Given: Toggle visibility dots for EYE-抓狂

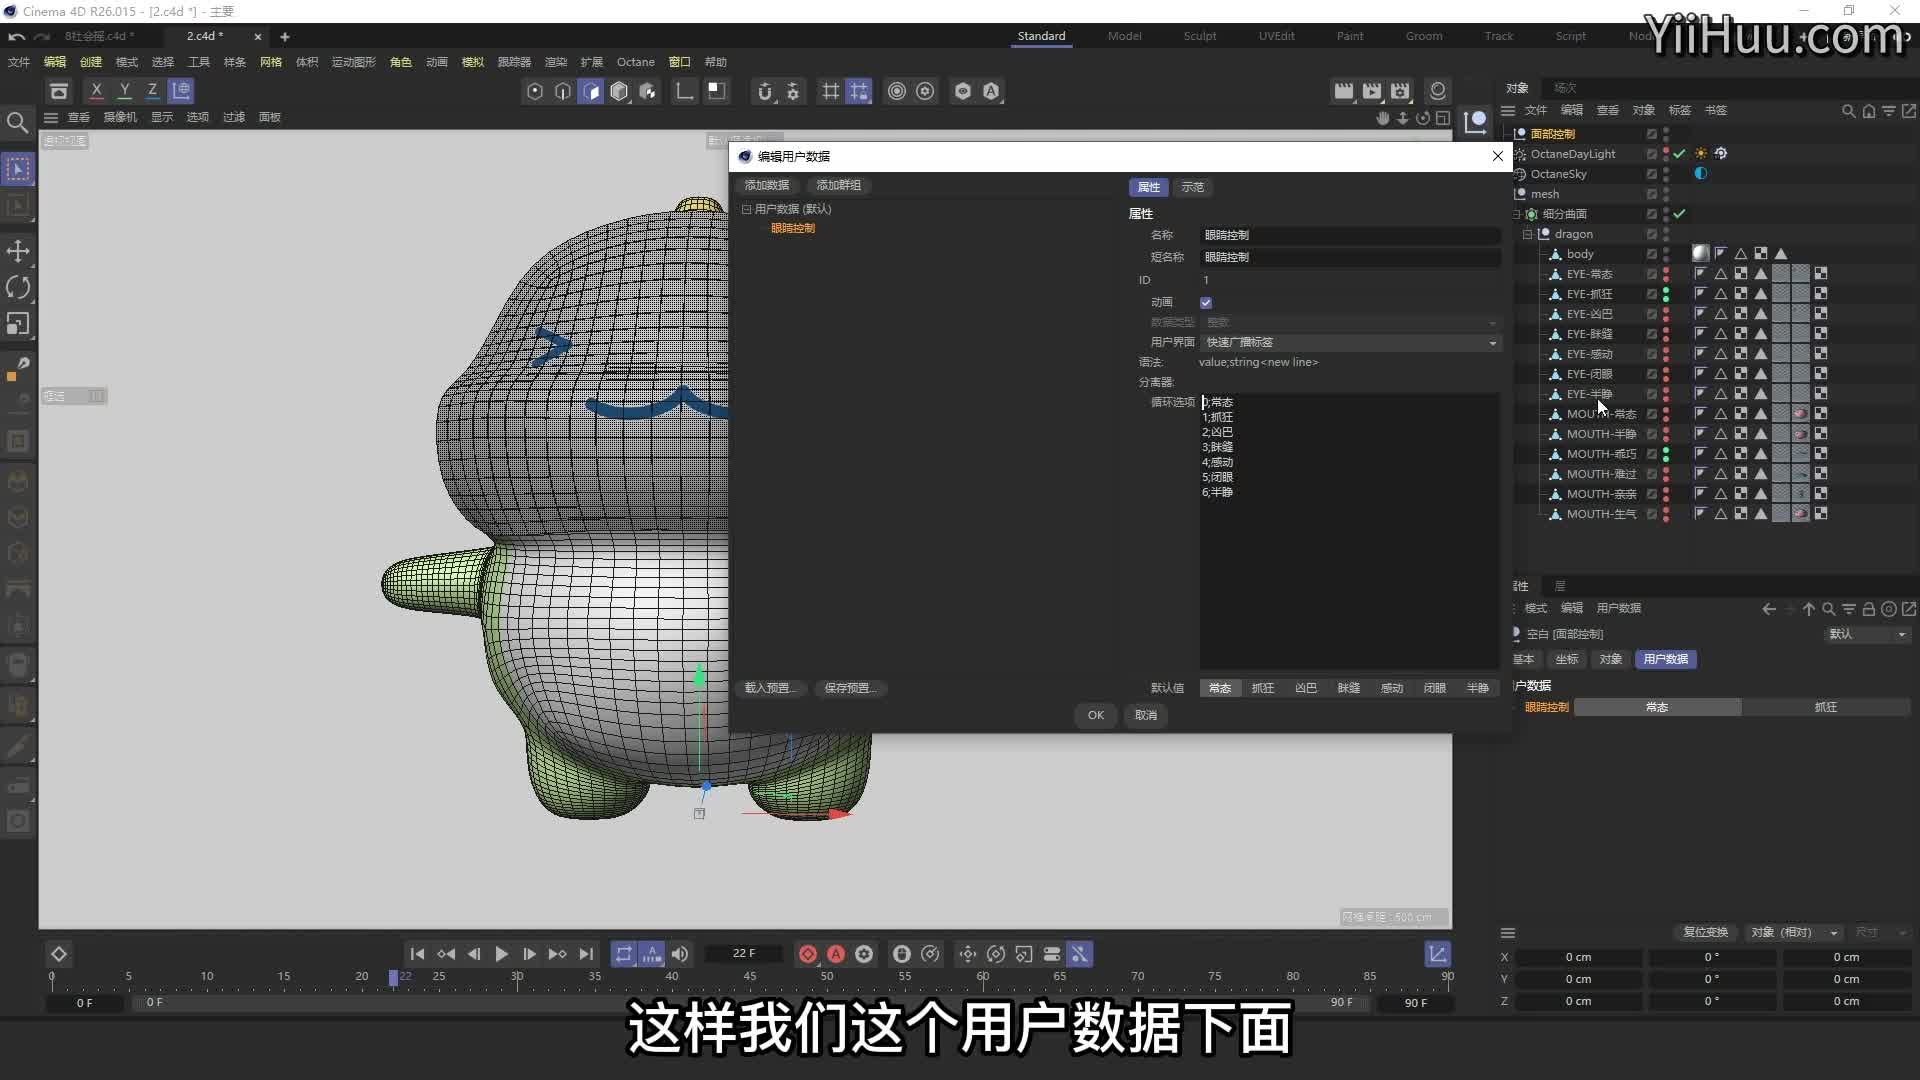Looking at the screenshot, I should 1666,294.
